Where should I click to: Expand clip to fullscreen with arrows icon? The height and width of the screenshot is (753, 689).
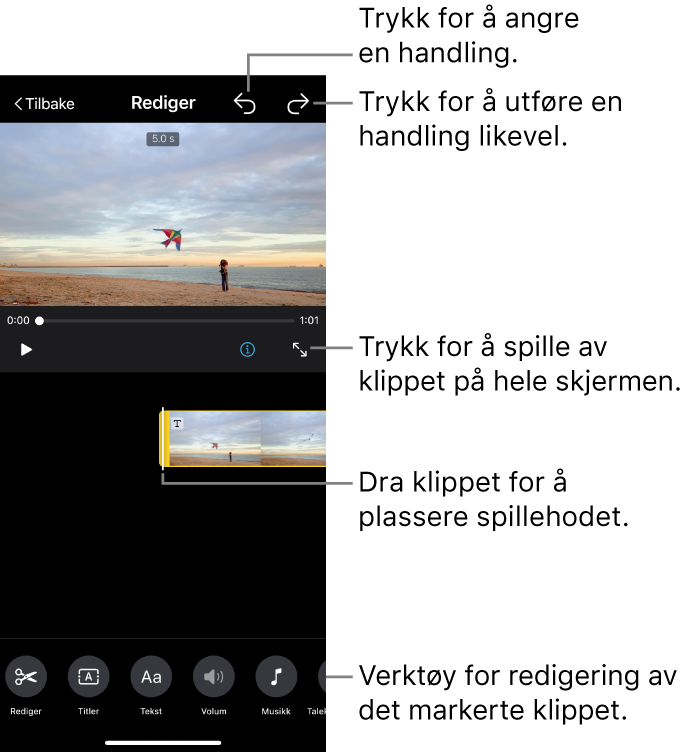[300, 350]
